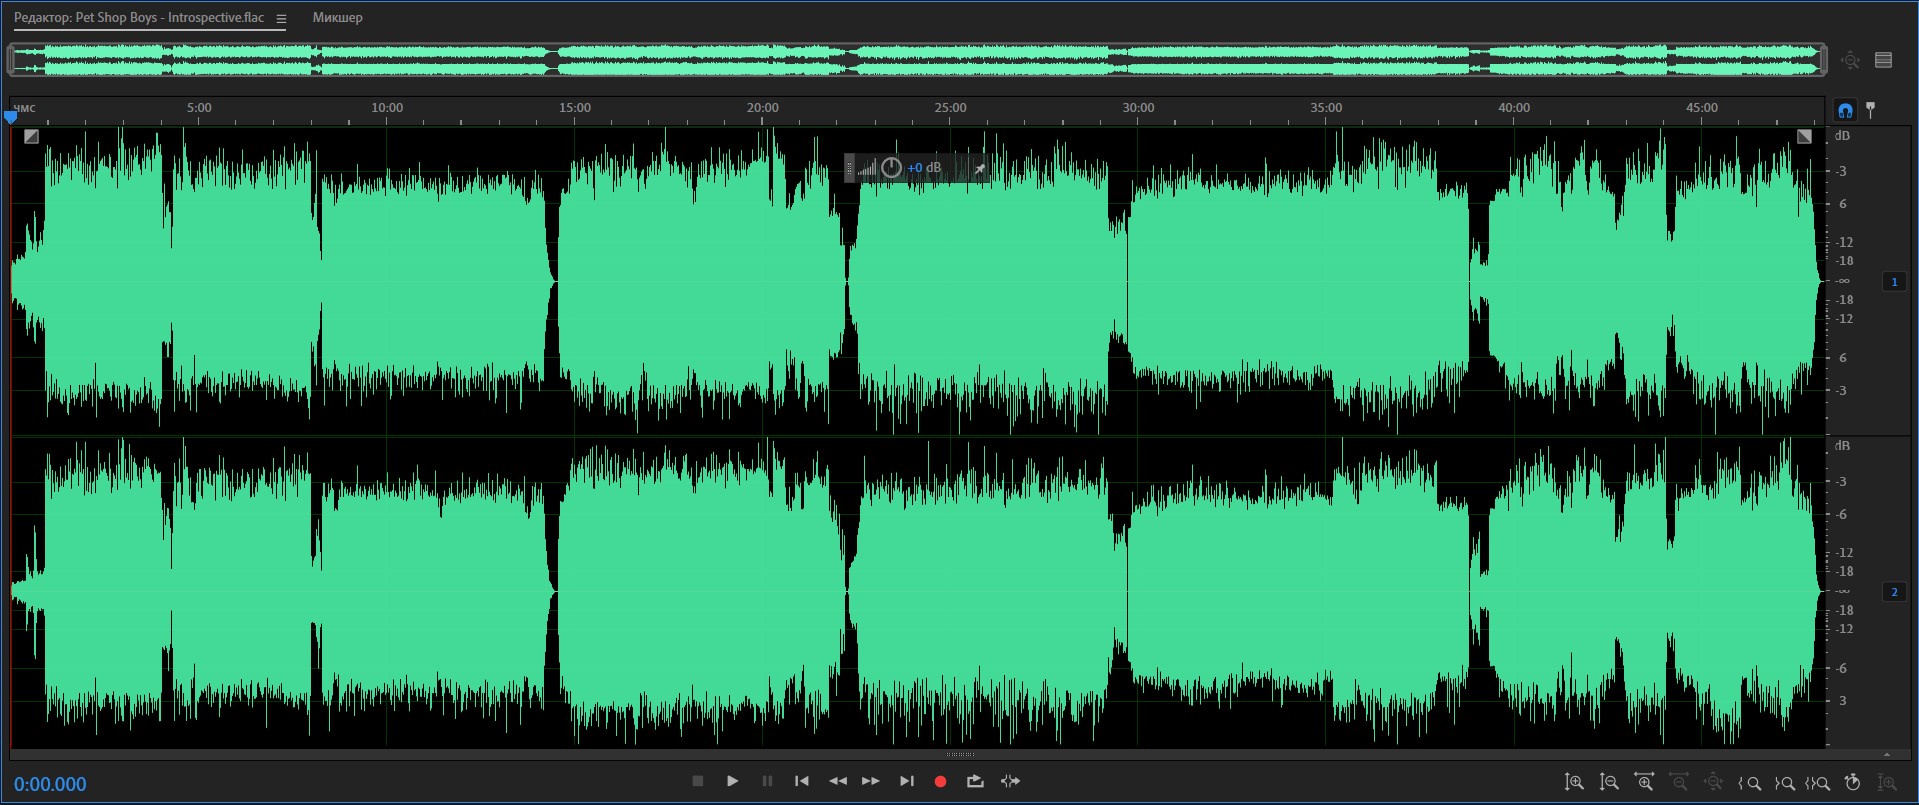Click the Skip Selection icon
Viewport: 1919px width, 805px height.
pyautogui.click(x=1010, y=781)
